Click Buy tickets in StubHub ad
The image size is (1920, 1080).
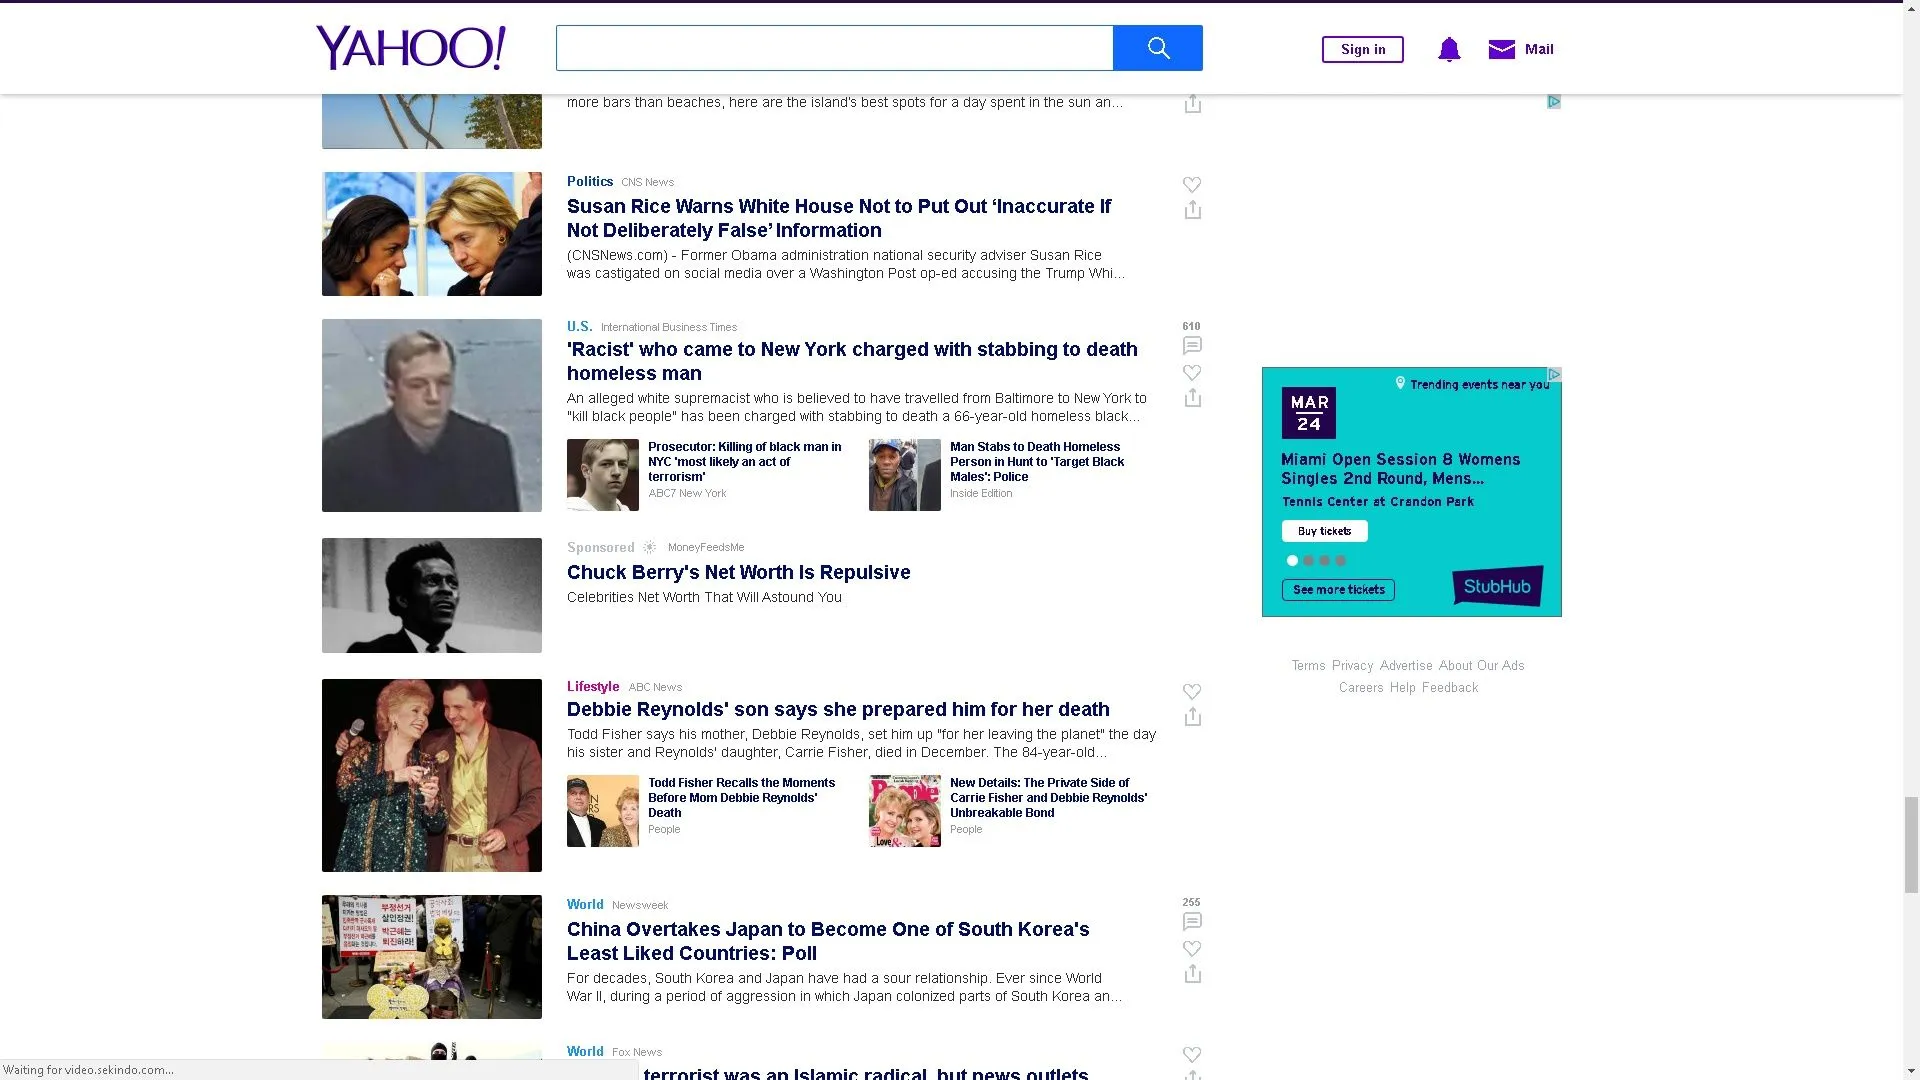(1324, 531)
